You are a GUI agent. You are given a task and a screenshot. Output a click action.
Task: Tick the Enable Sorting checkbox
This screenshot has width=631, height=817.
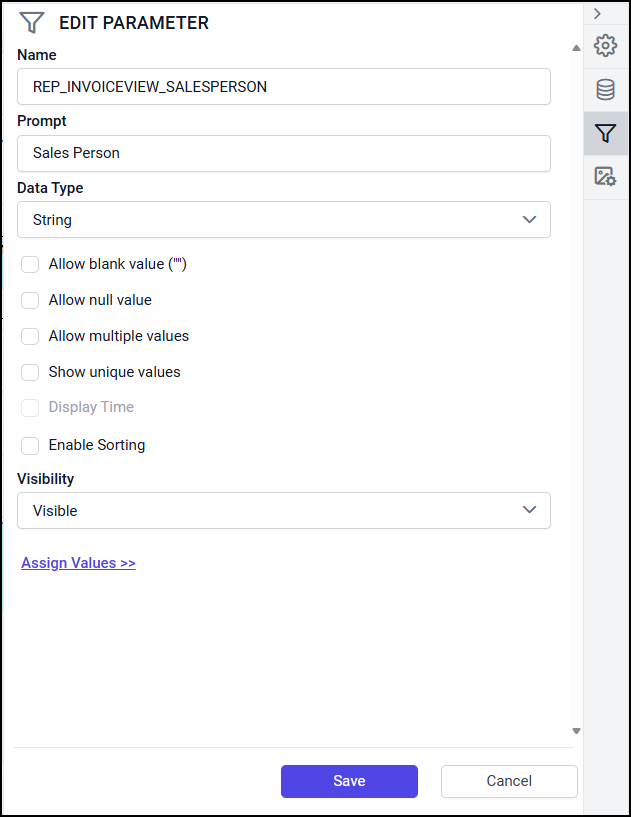[x=30, y=445]
